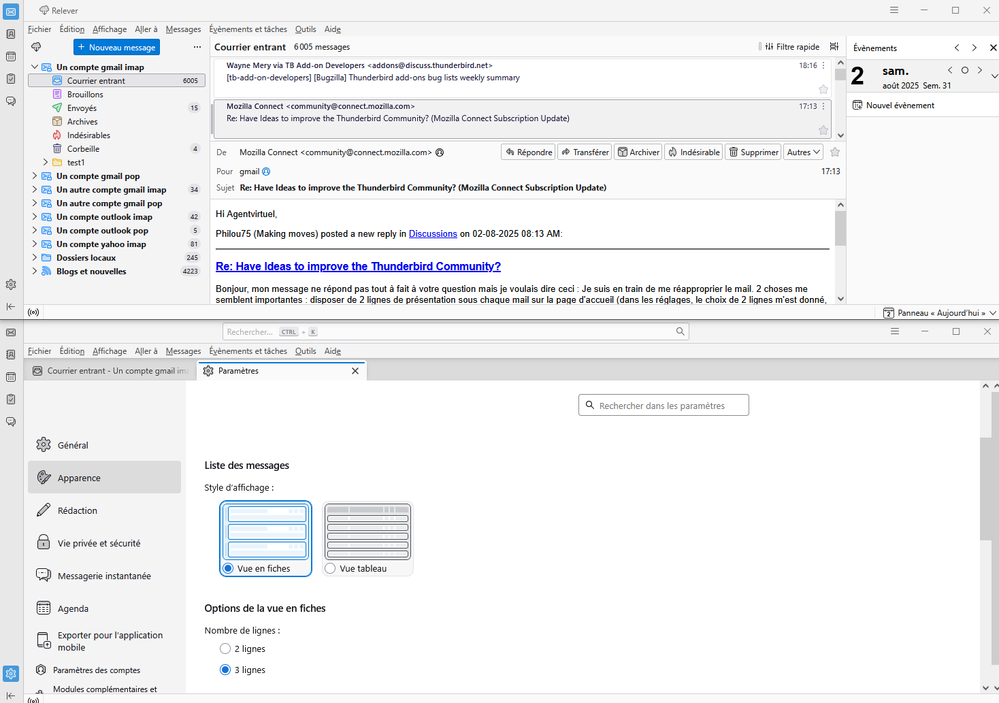Click the star icon beside the Autres button
999x703 pixels.
835,152
